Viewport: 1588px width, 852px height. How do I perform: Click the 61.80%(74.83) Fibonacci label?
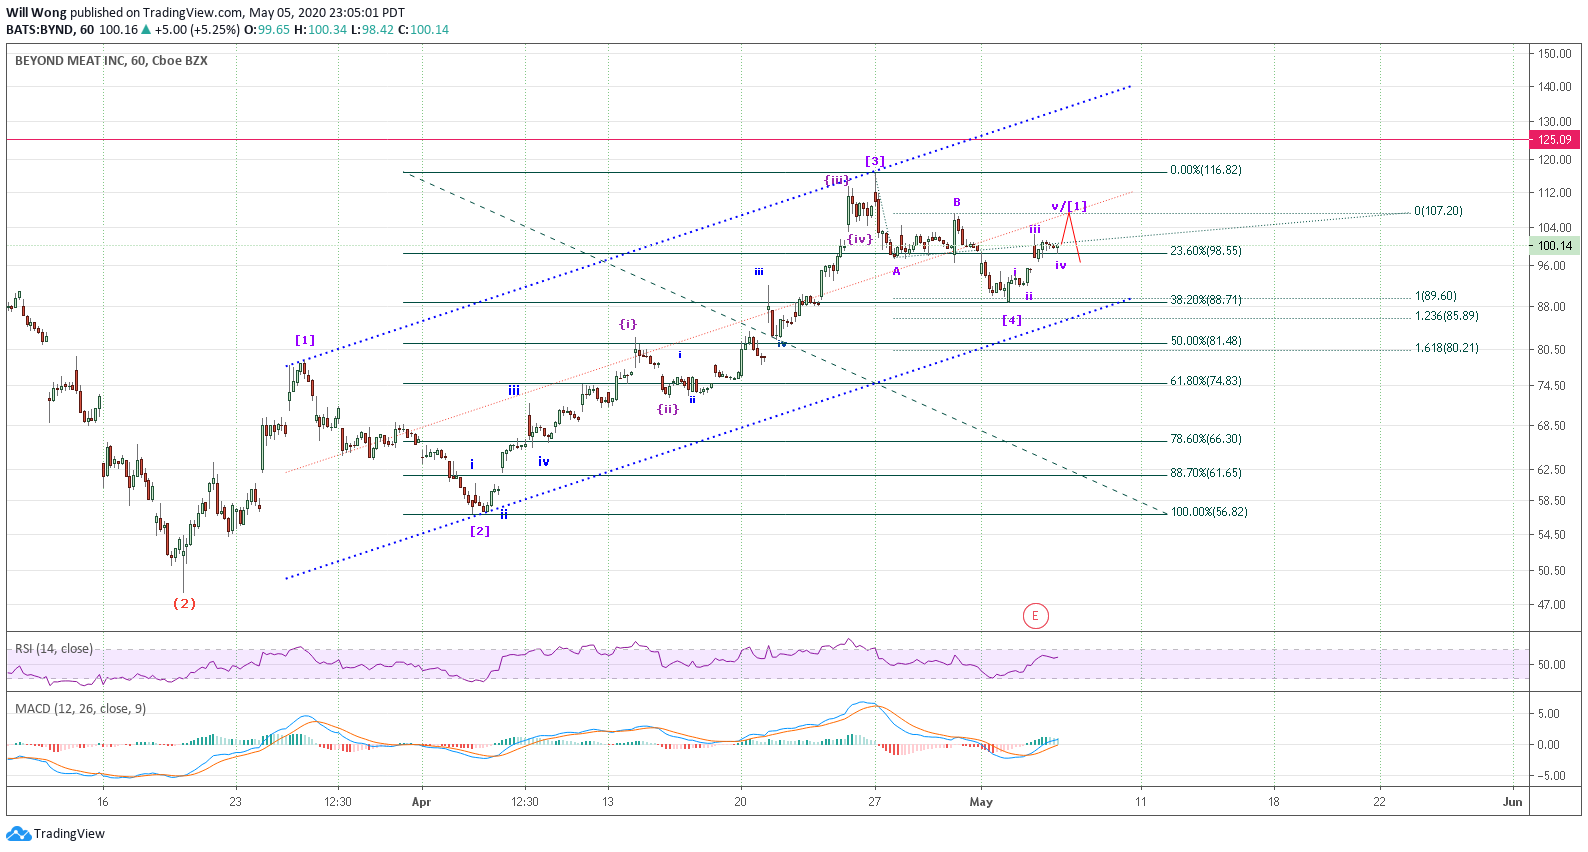(x=1206, y=381)
